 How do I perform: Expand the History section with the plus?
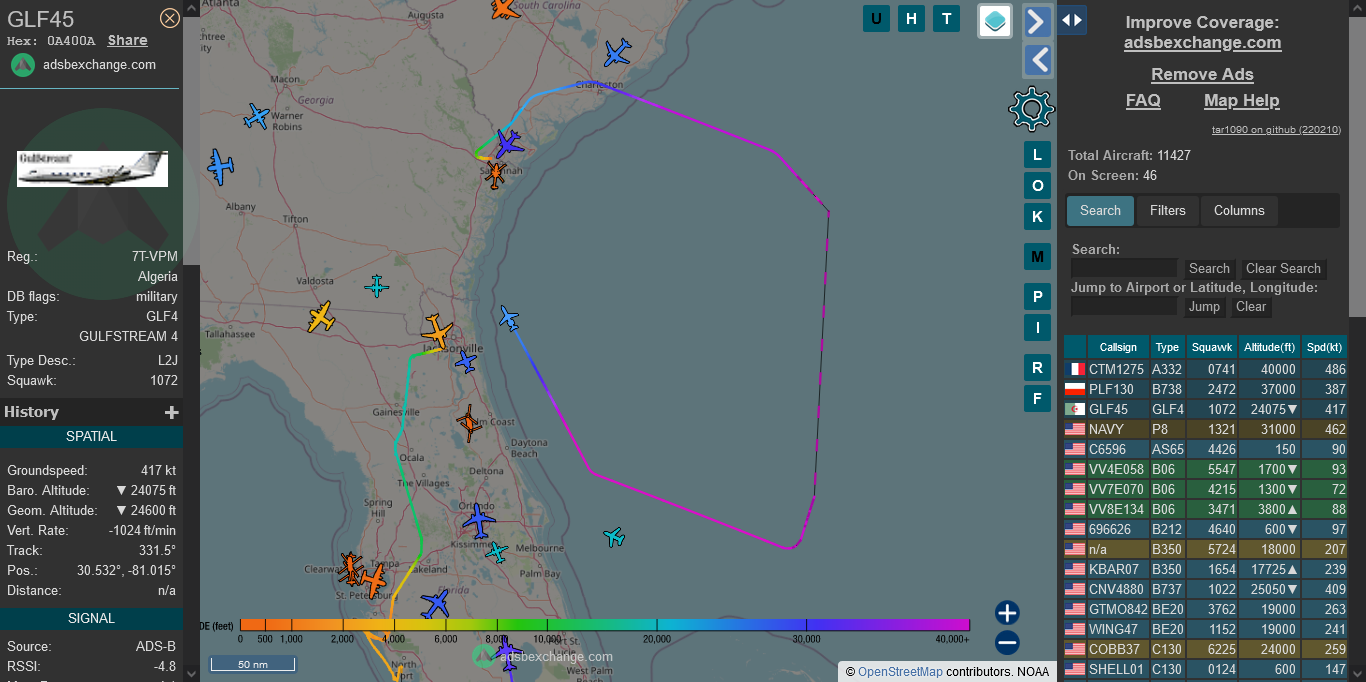172,412
